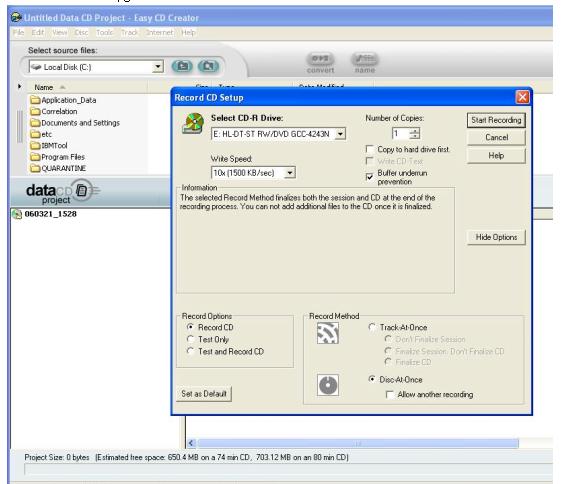572x484 pixels.
Task: Sort by the Name column header
Action: click(44, 87)
